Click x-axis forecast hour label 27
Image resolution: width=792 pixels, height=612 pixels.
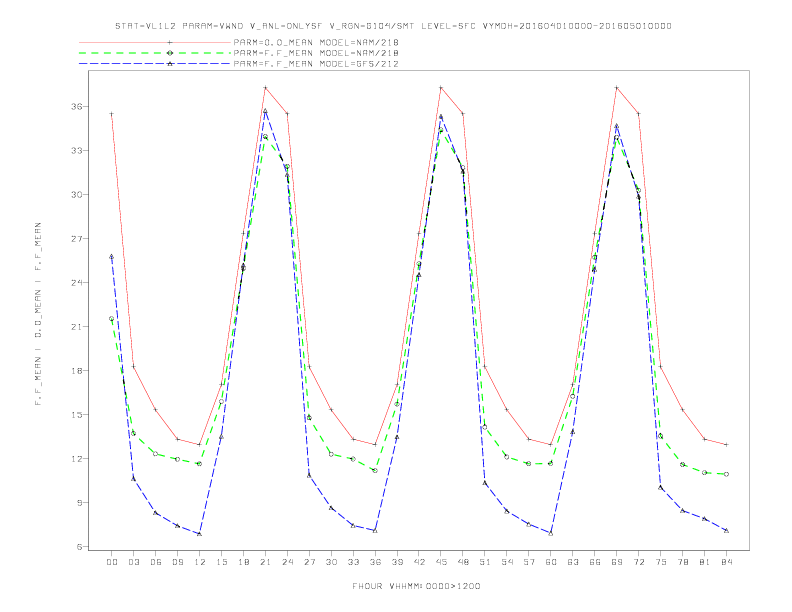pyautogui.click(x=309, y=562)
